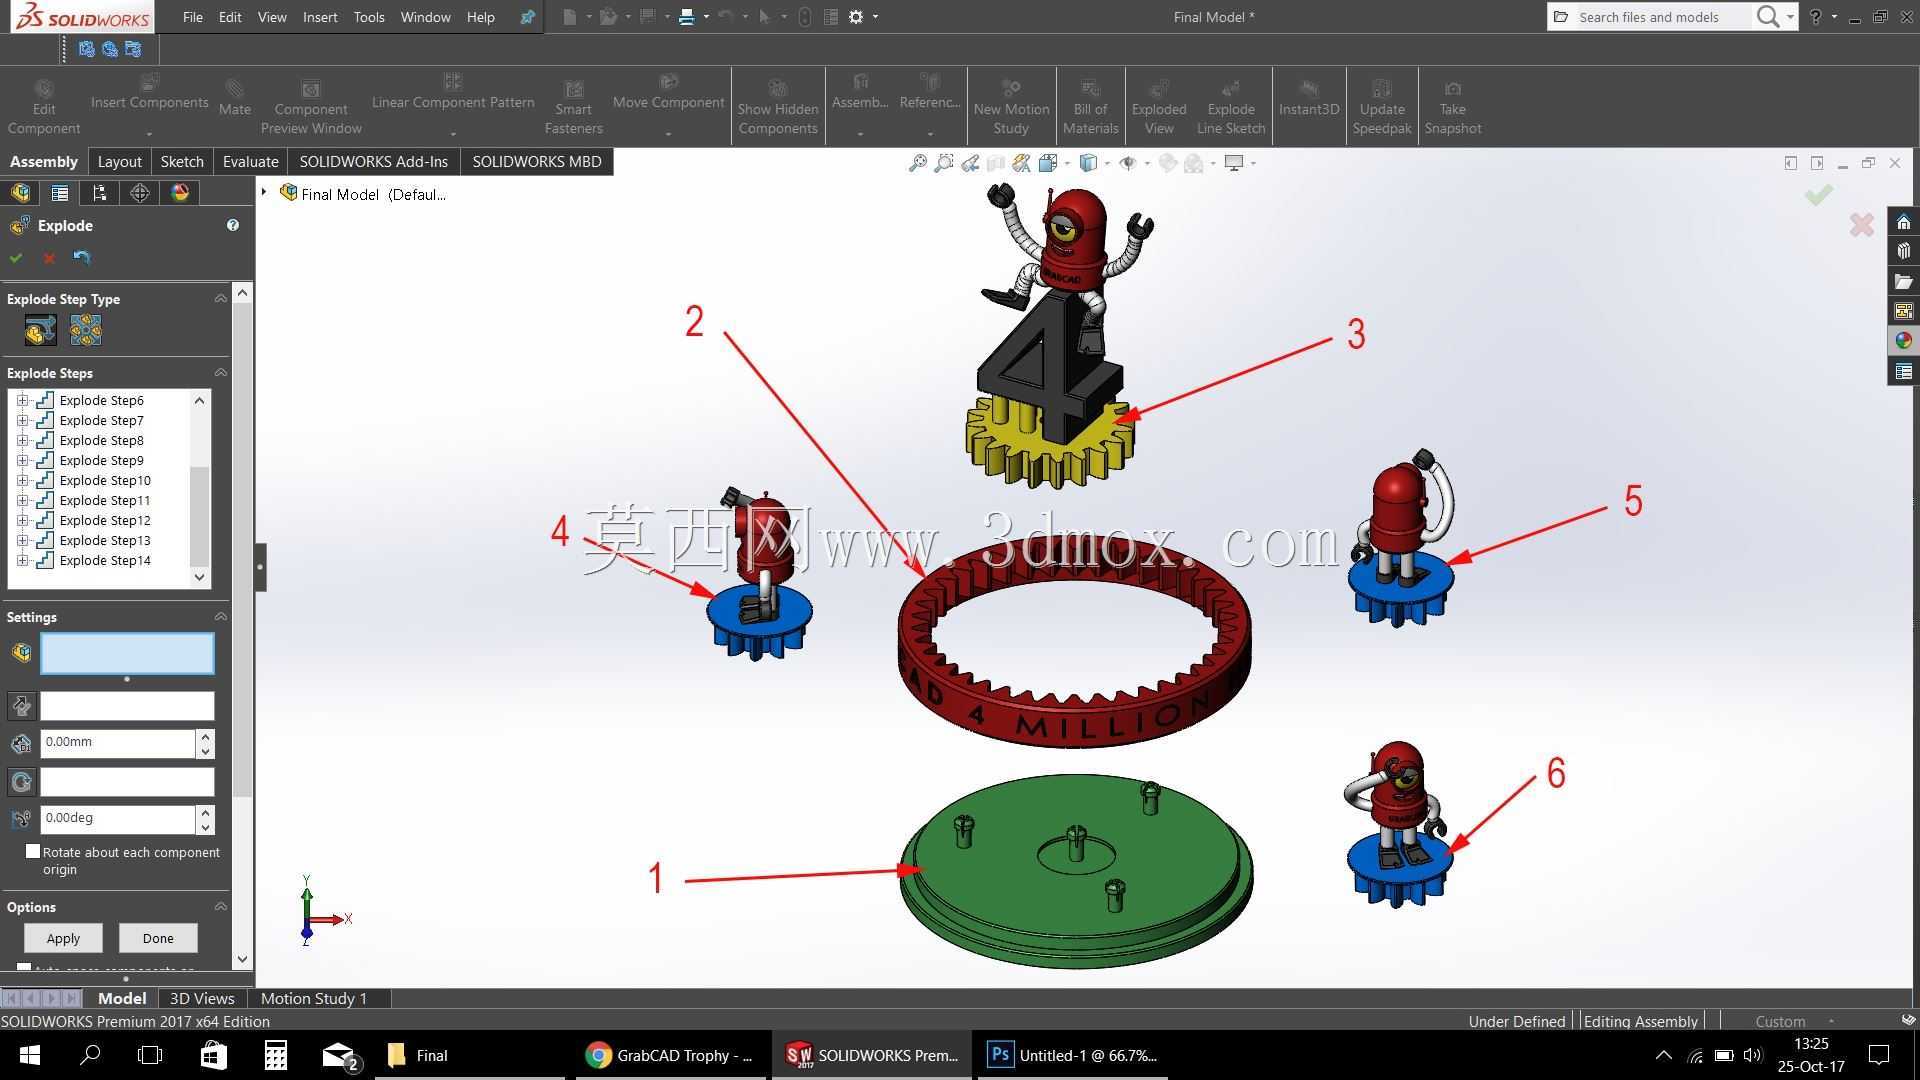Expand the Explode Step6 tree node
1920x1080 pixels.
point(22,400)
